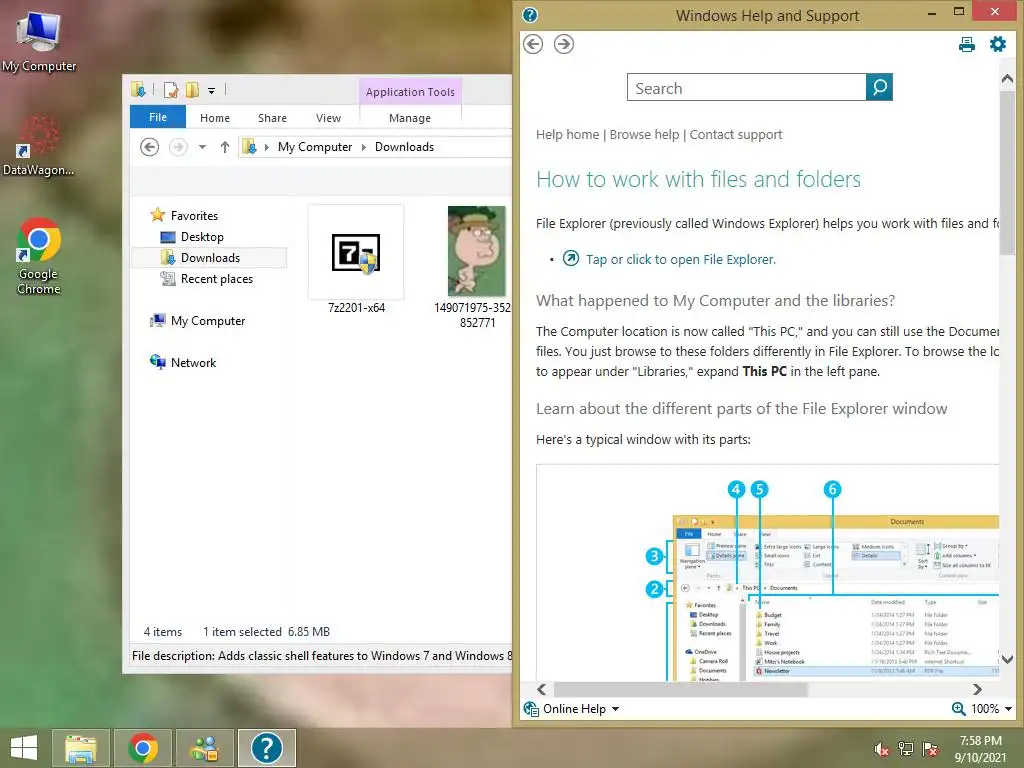Image resolution: width=1024 pixels, height=768 pixels.
Task: Select the 7z2201-x64 installer file
Action: [356, 260]
